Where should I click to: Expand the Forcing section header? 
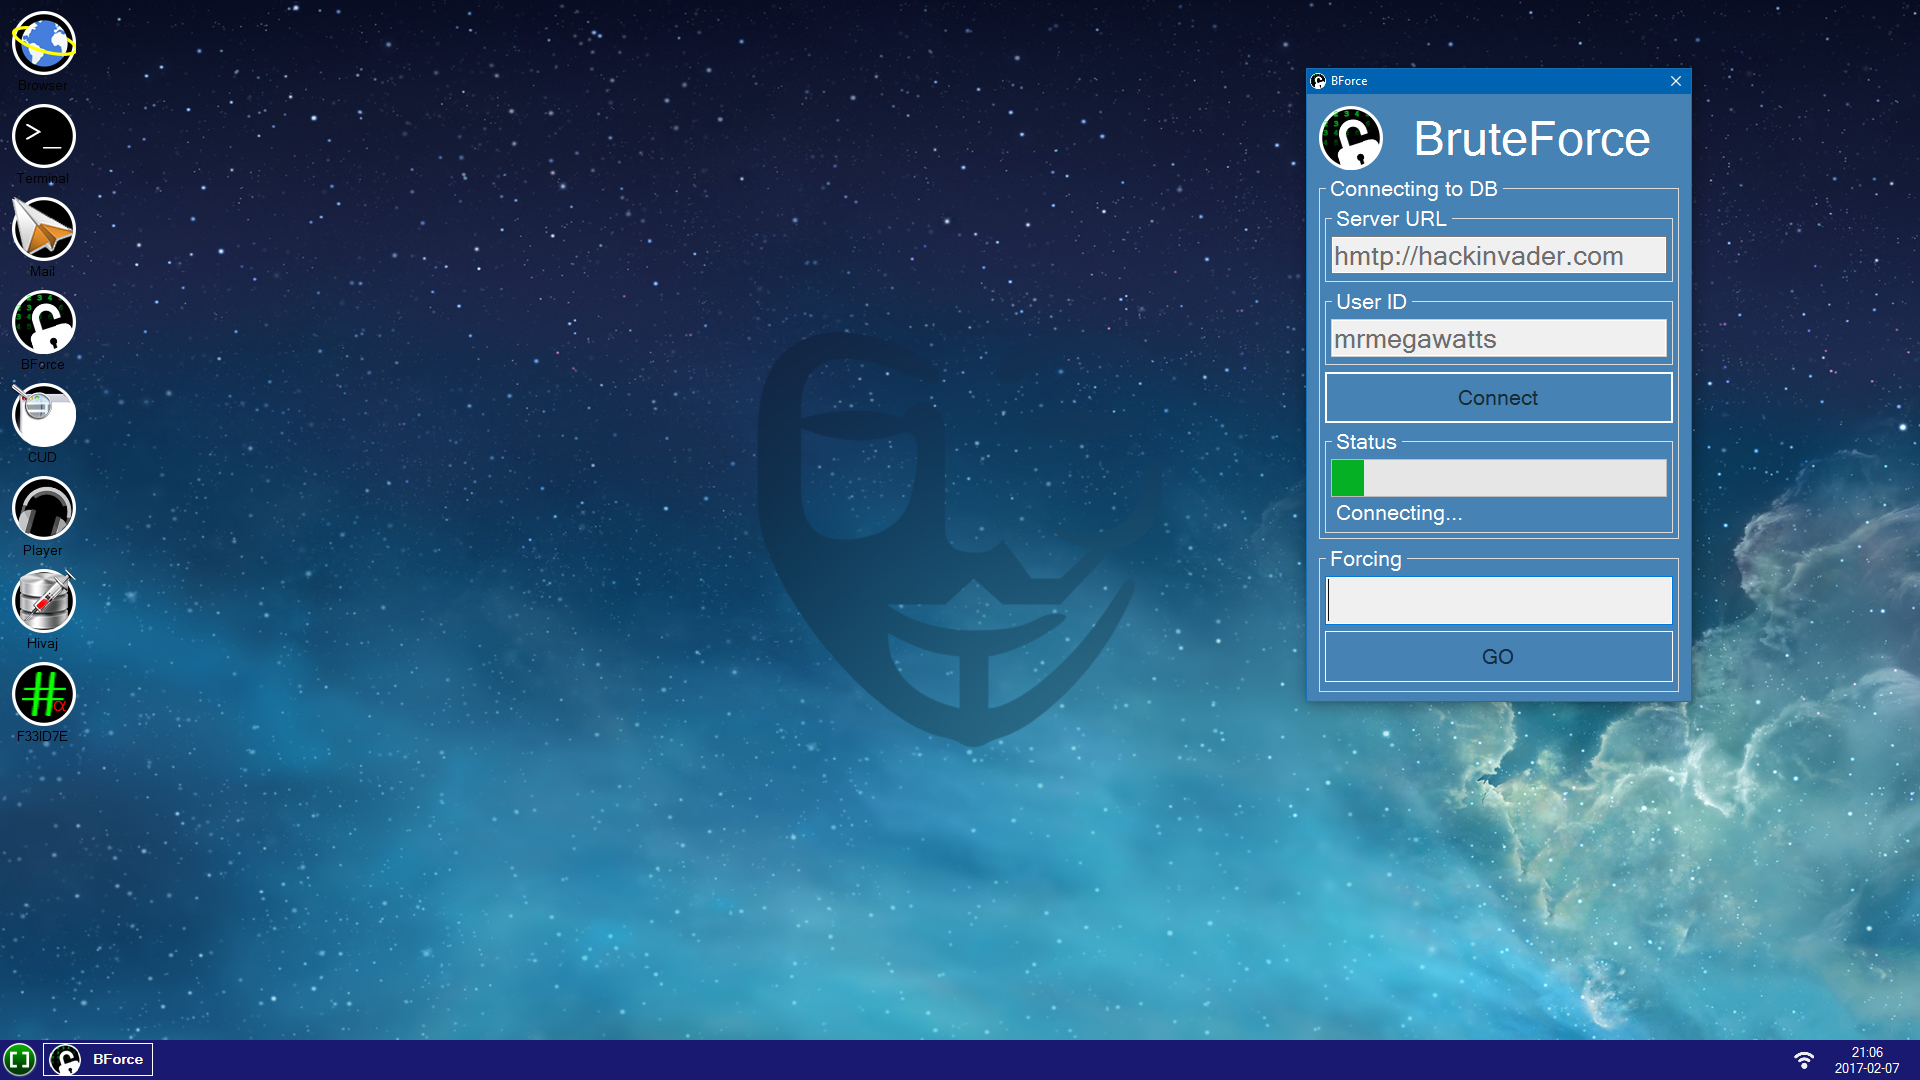coord(1365,559)
